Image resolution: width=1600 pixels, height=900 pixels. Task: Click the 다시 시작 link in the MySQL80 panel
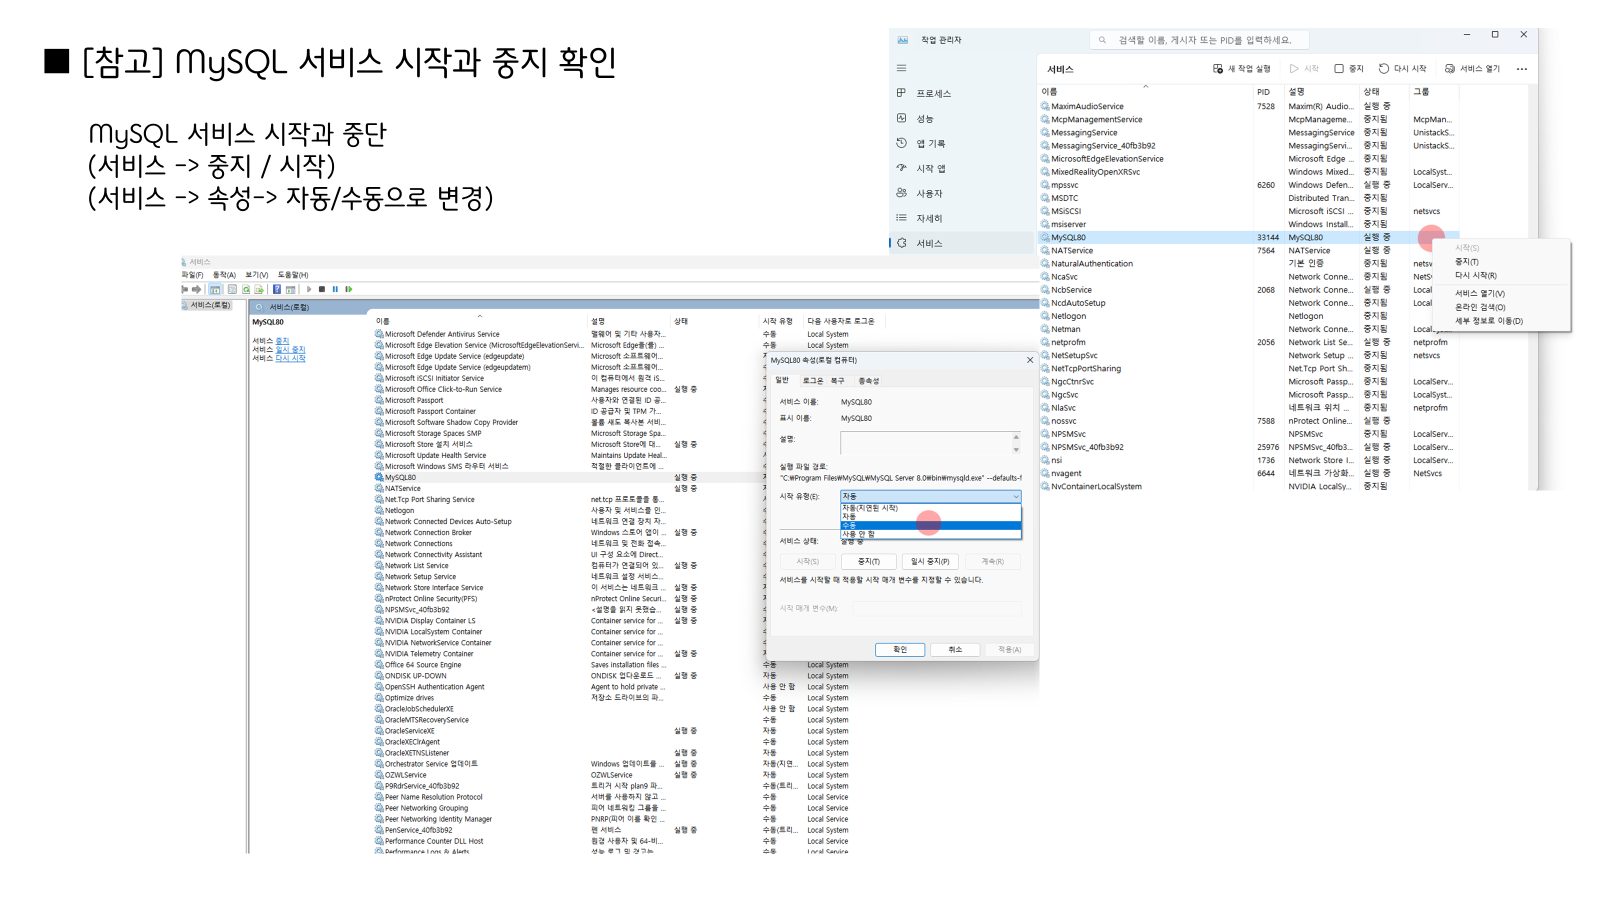[x=290, y=358]
